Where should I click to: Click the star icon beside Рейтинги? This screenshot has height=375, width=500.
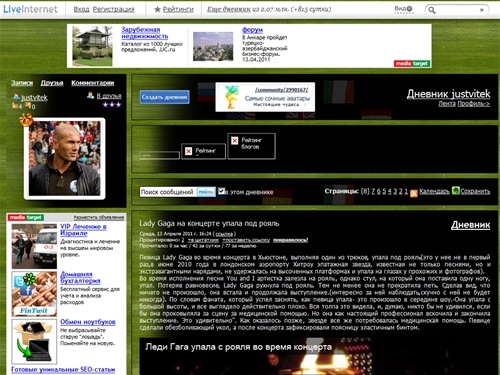coord(157,9)
